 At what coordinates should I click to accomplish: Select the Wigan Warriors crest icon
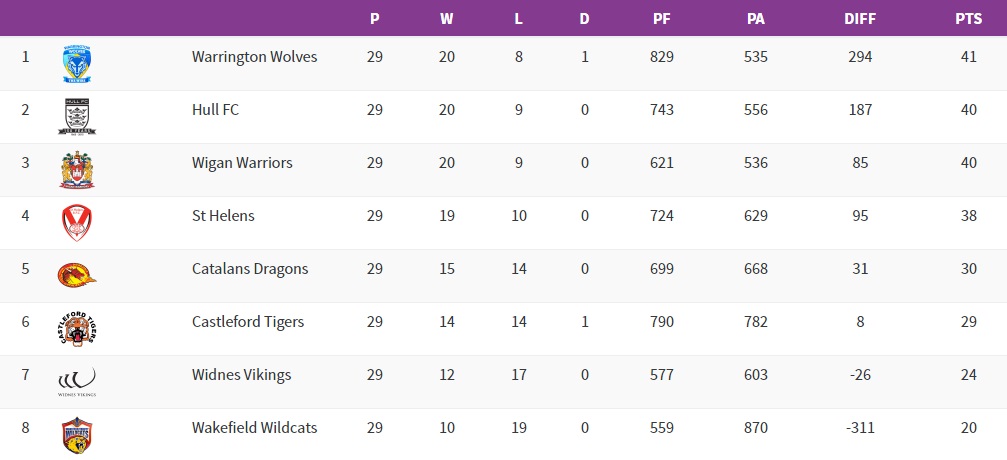pos(77,169)
